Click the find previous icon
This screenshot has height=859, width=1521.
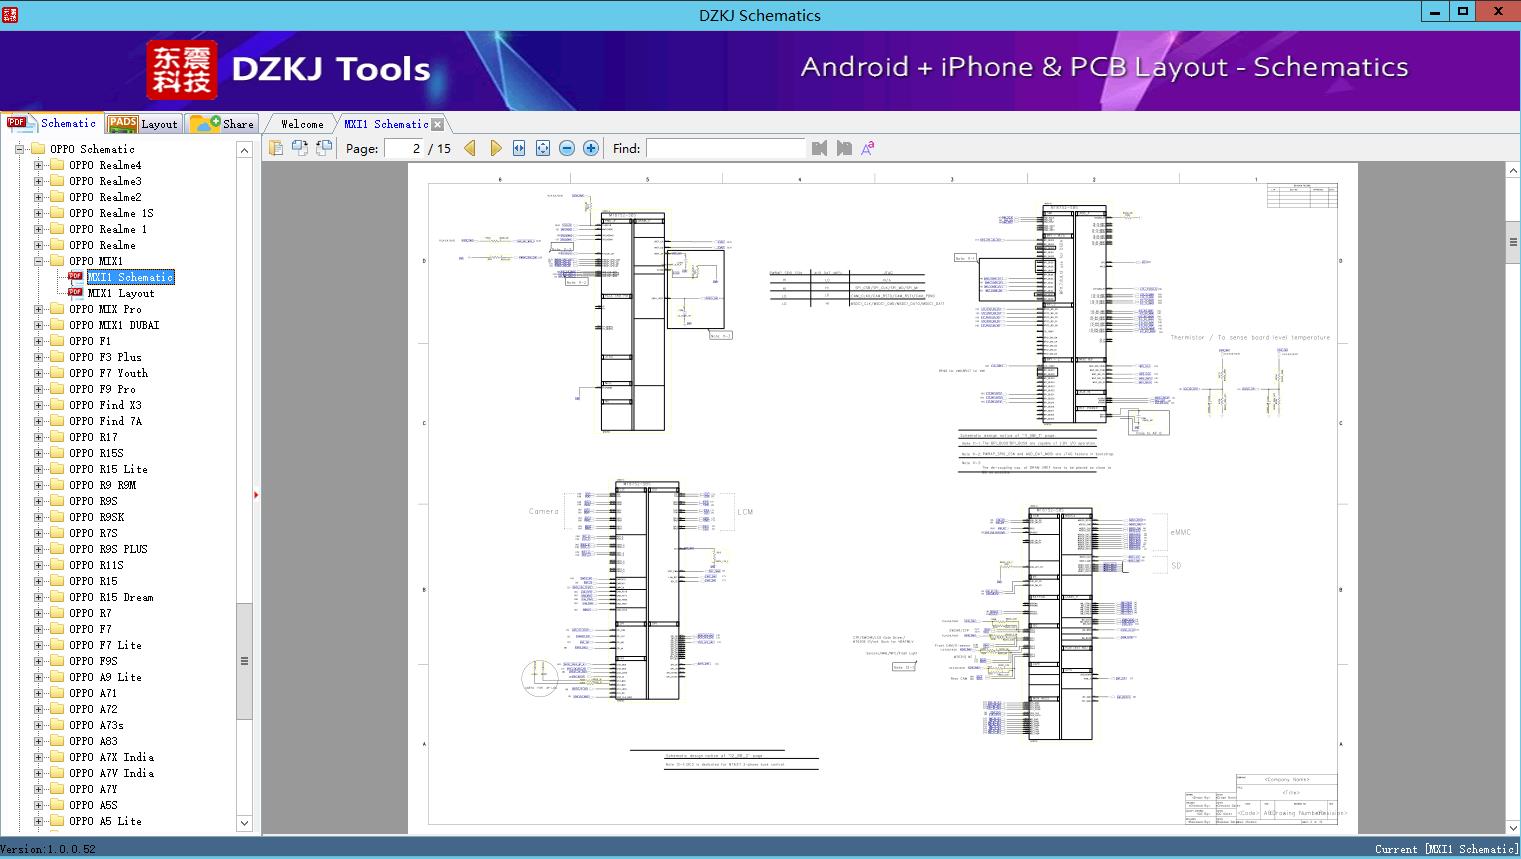click(x=820, y=148)
